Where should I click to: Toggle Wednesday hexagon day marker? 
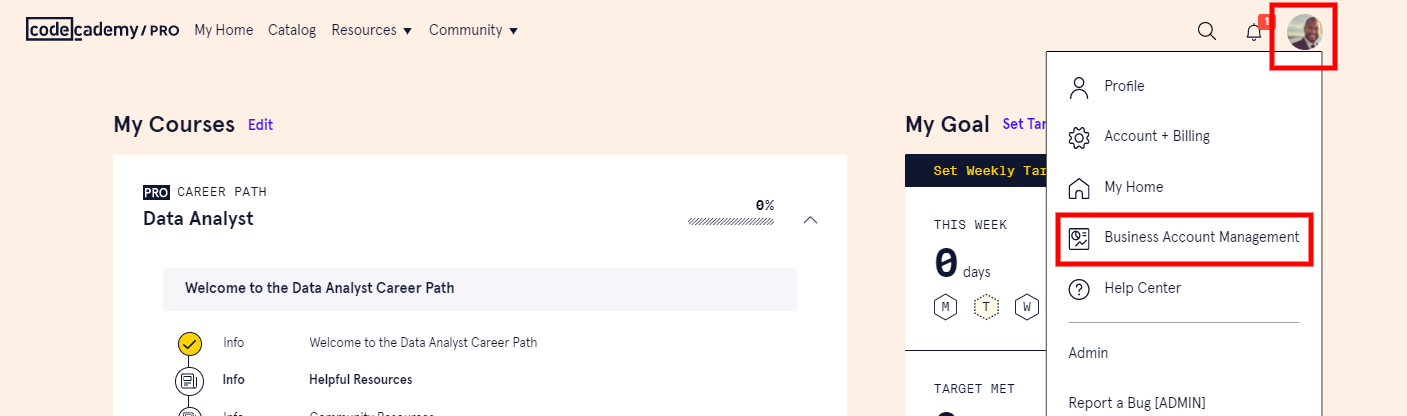[x=1027, y=307]
